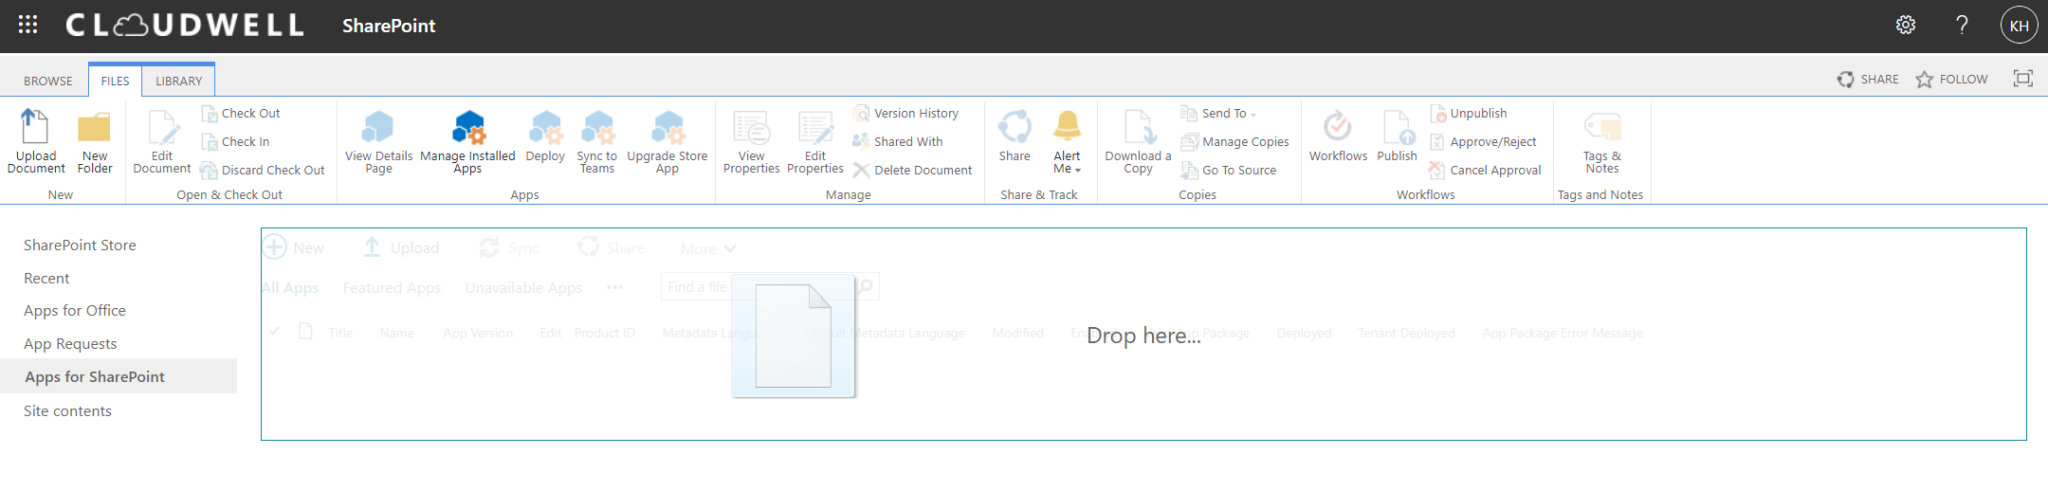Click the Sync button in library toolbar

(510, 247)
